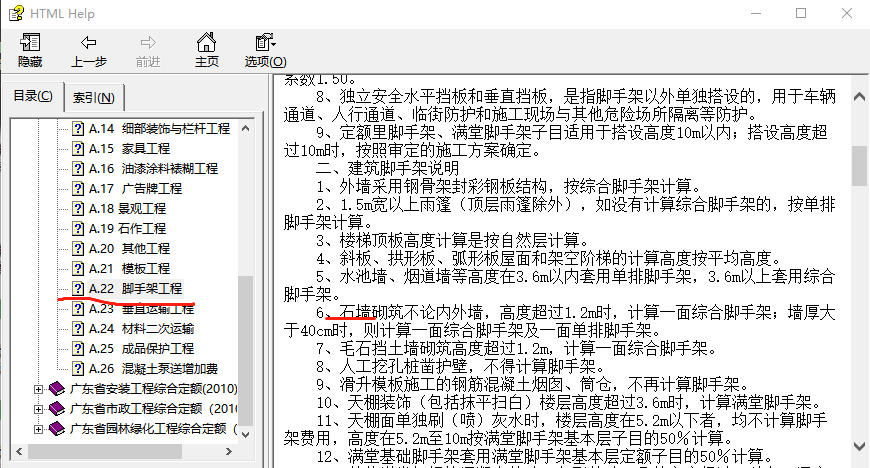
Task: Click the line 3、楼梯顶板高度计算是按自然层计算
Action: click(452, 240)
